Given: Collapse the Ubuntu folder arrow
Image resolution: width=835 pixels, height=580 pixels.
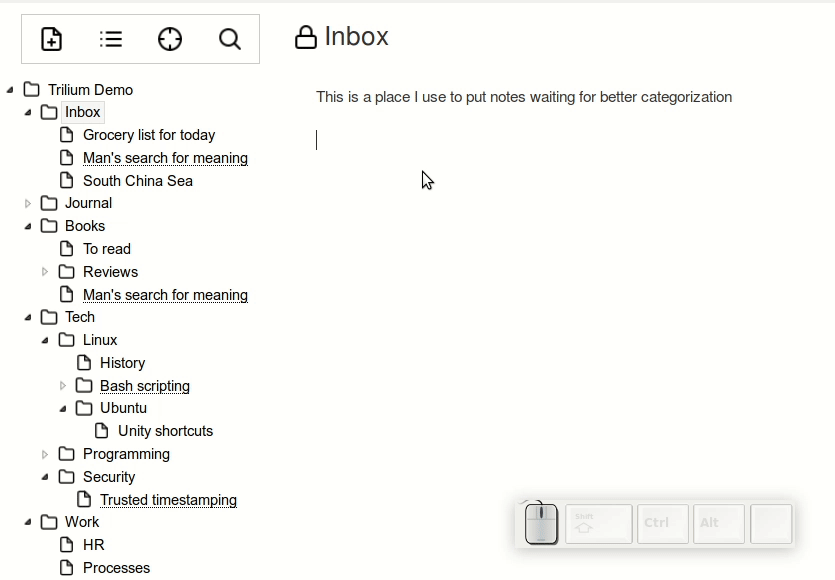Looking at the screenshot, I should coord(63,408).
